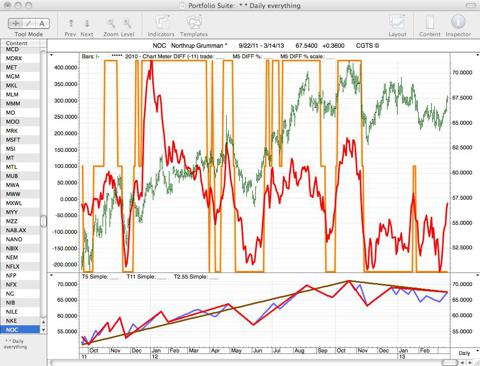Select NAB.AX in the symbol list
This screenshot has height=366, width=480.
click(x=20, y=230)
